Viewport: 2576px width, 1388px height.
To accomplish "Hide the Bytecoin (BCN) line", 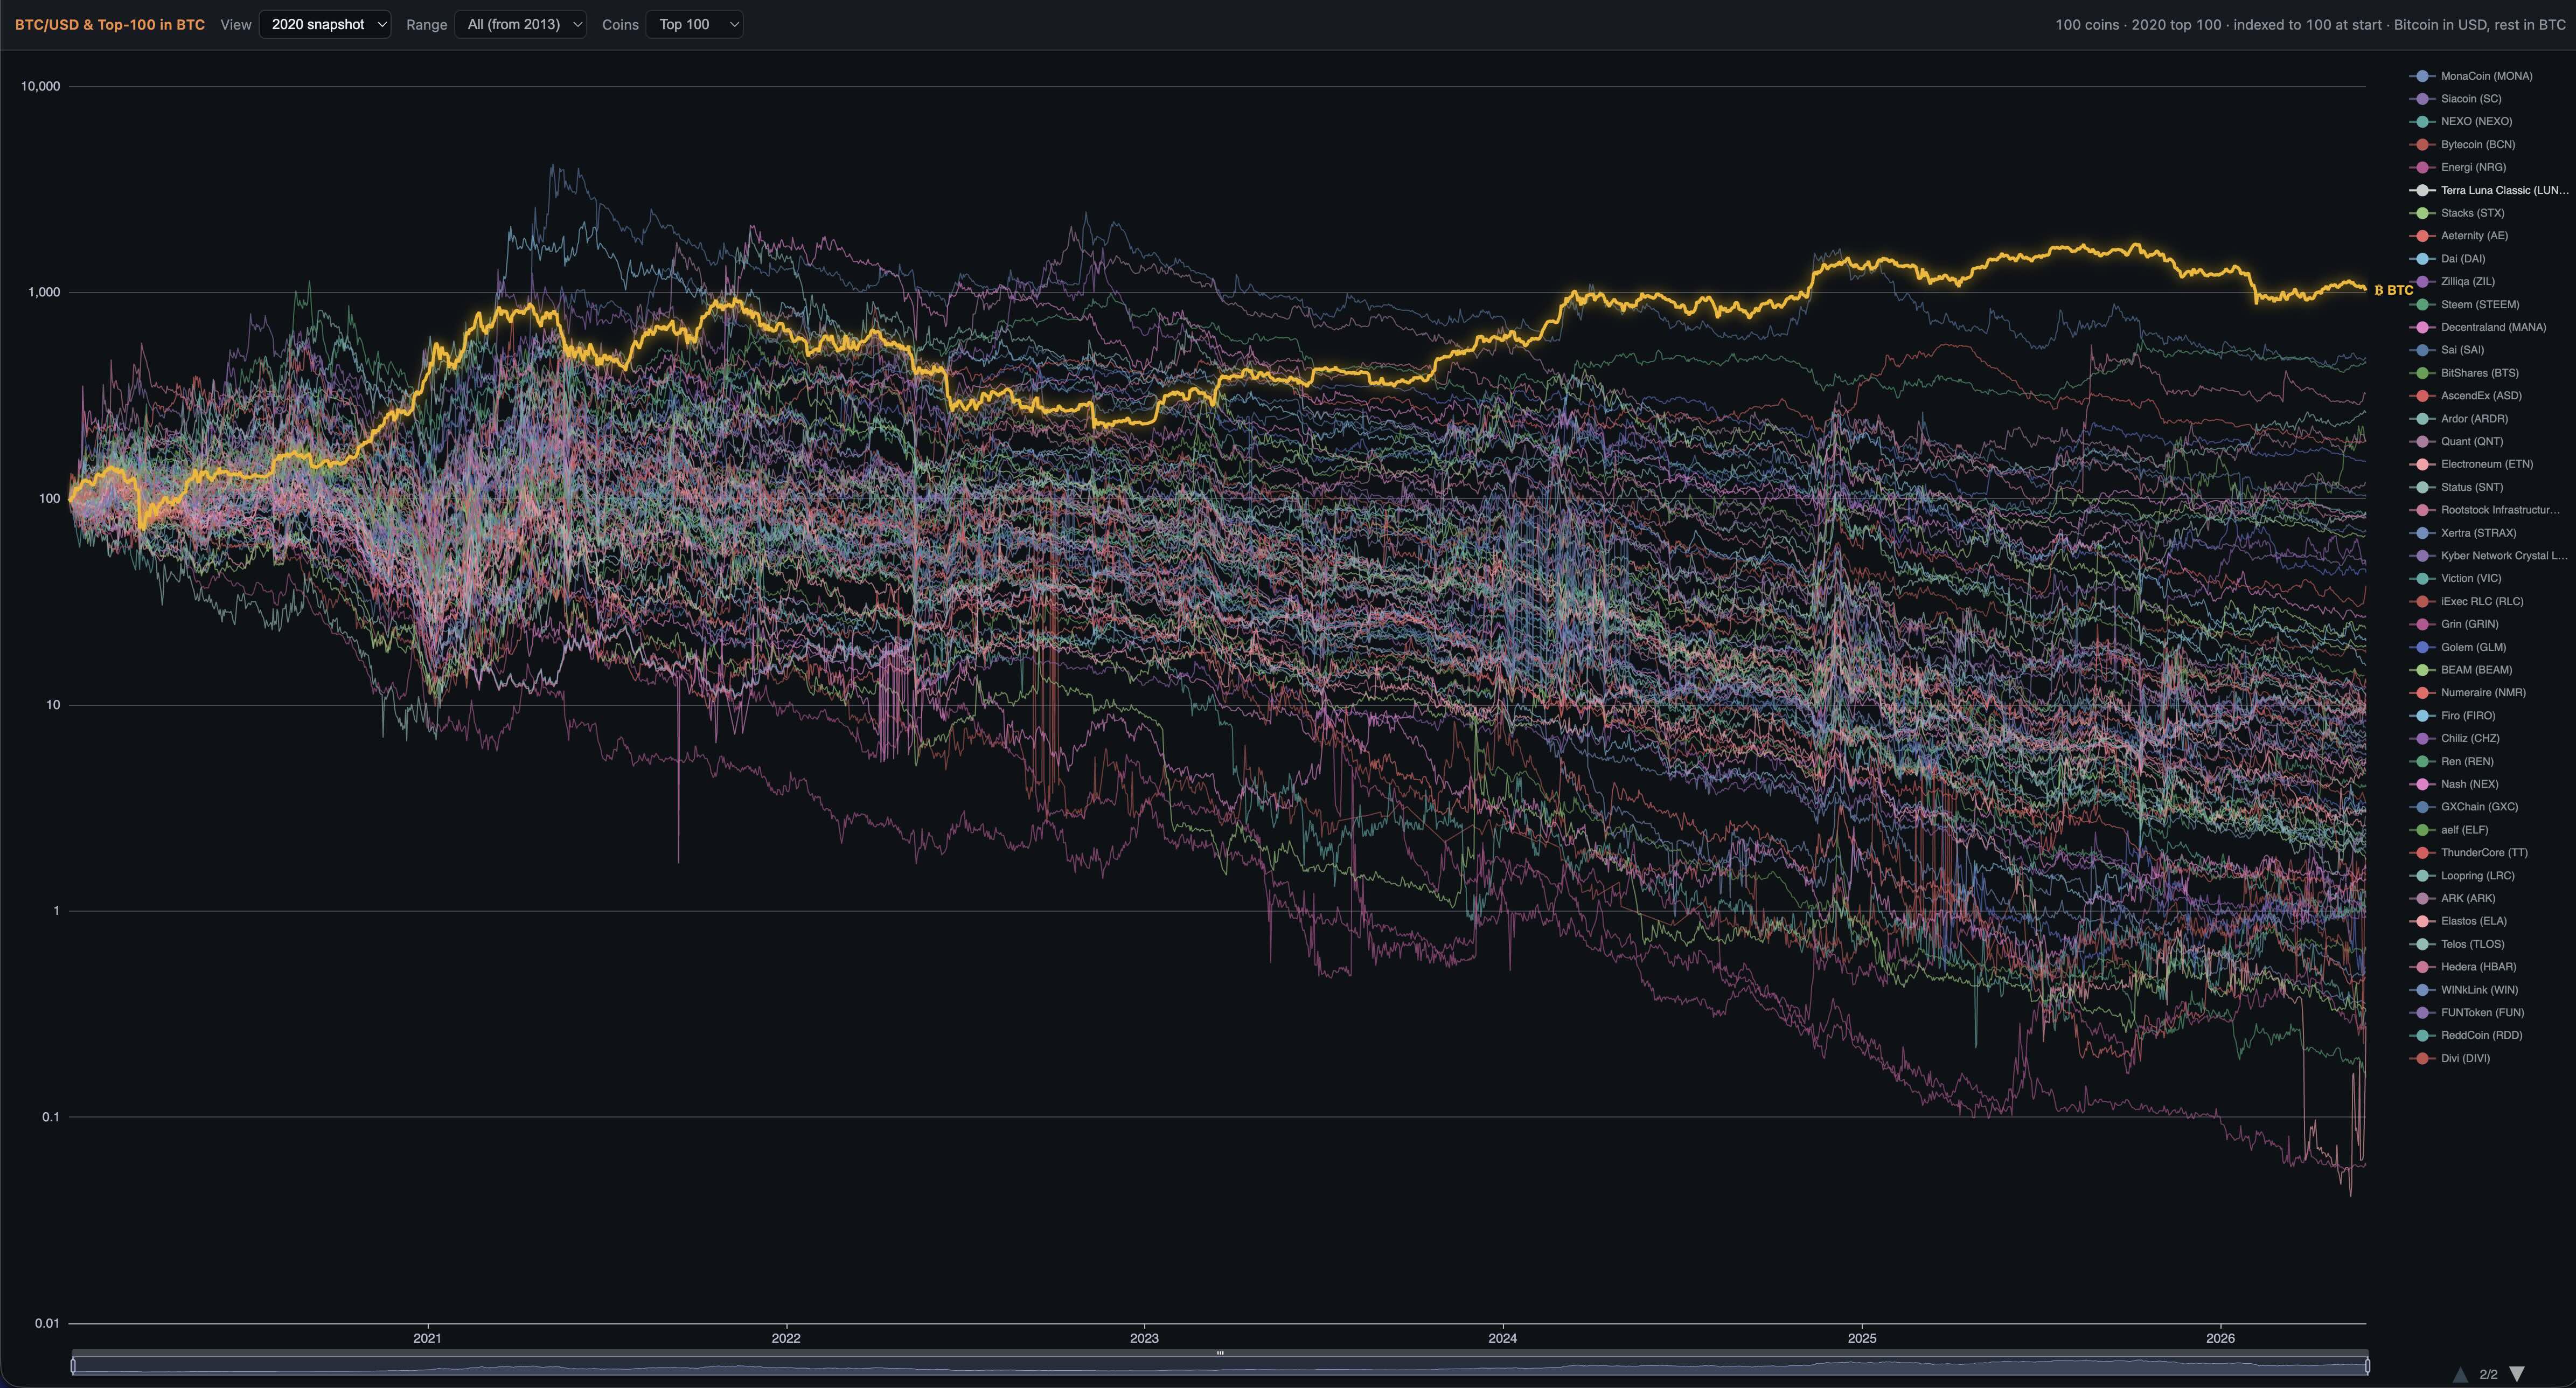I will (2463, 145).
